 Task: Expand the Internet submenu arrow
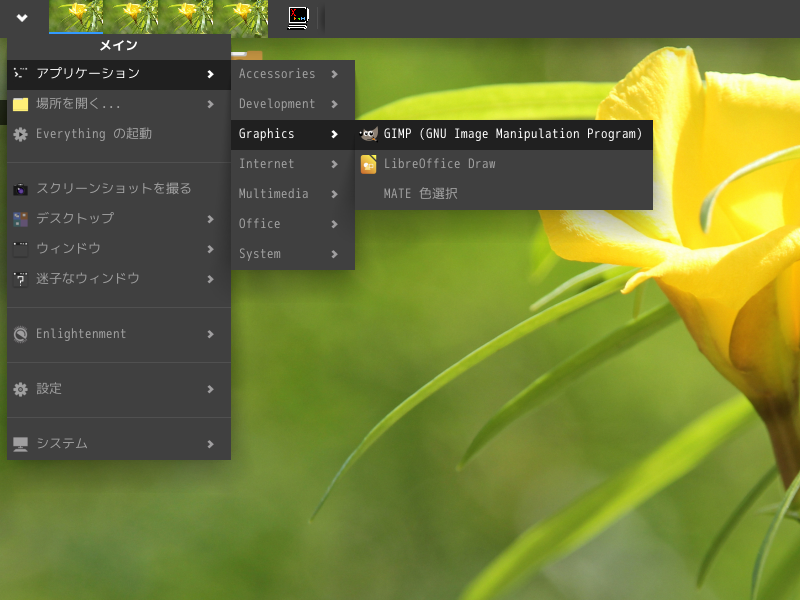[334, 164]
